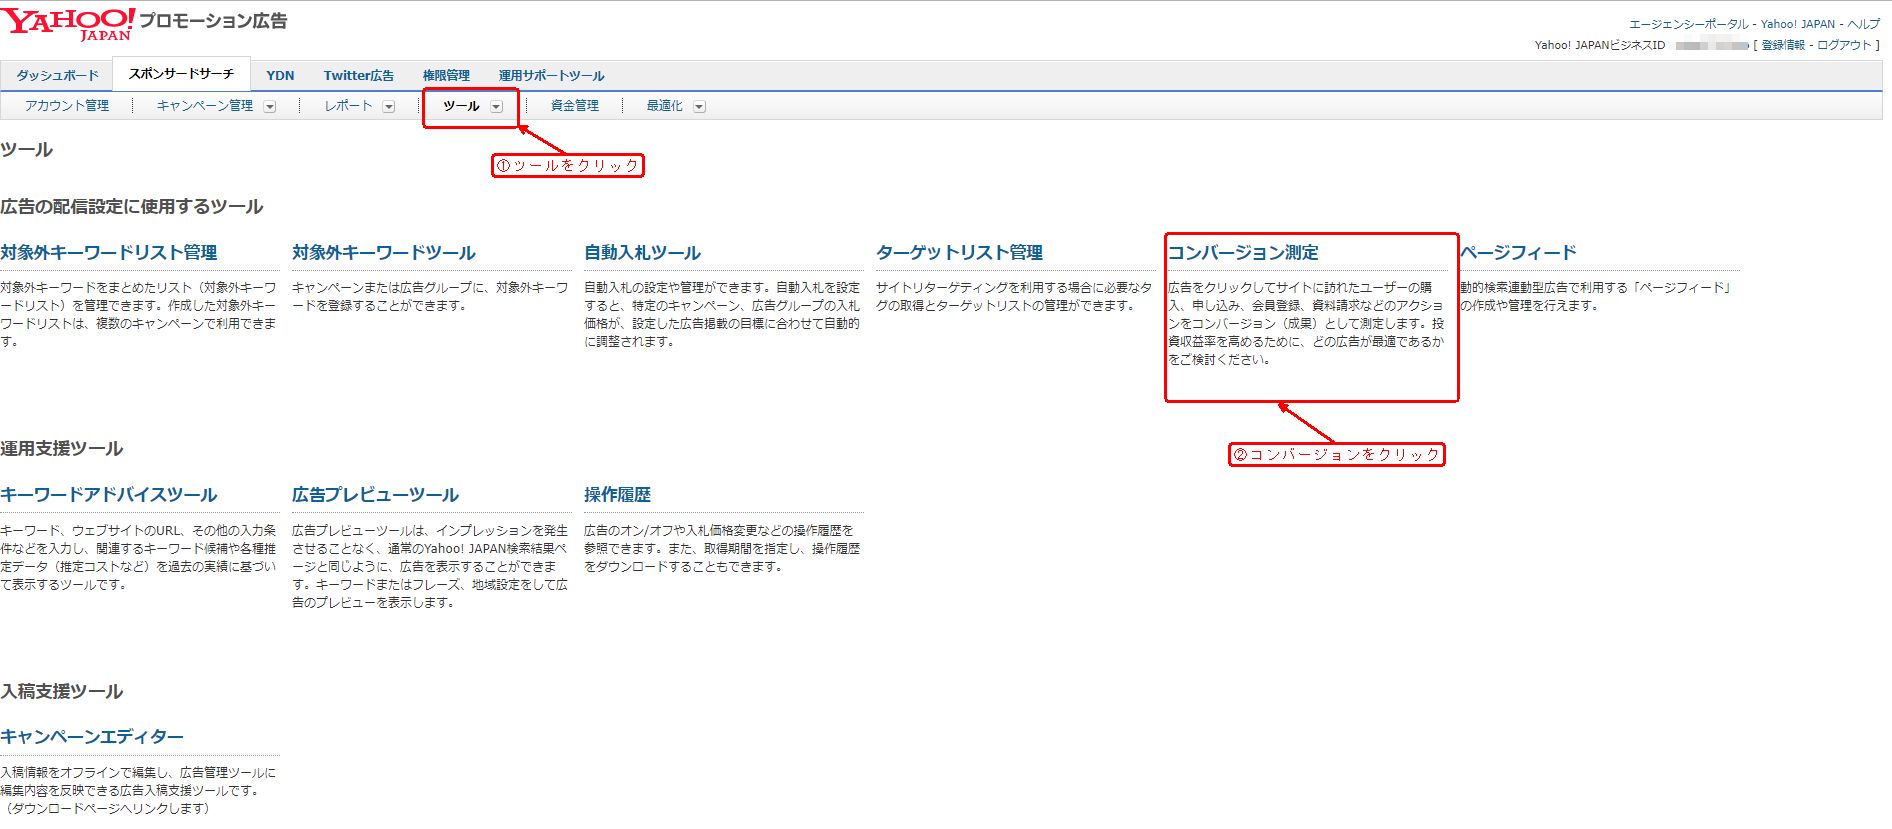Open the Twitter広告 tab
The height and width of the screenshot is (829, 1892).
tap(358, 76)
